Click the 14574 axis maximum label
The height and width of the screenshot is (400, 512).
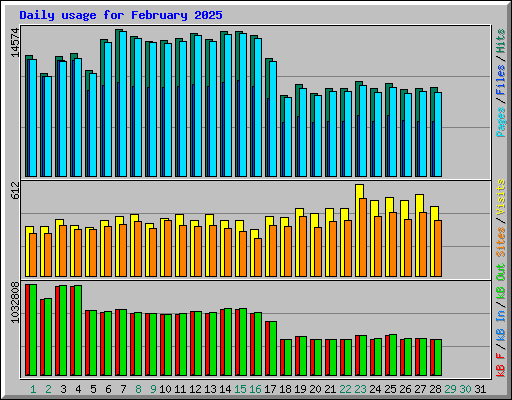click(15, 43)
